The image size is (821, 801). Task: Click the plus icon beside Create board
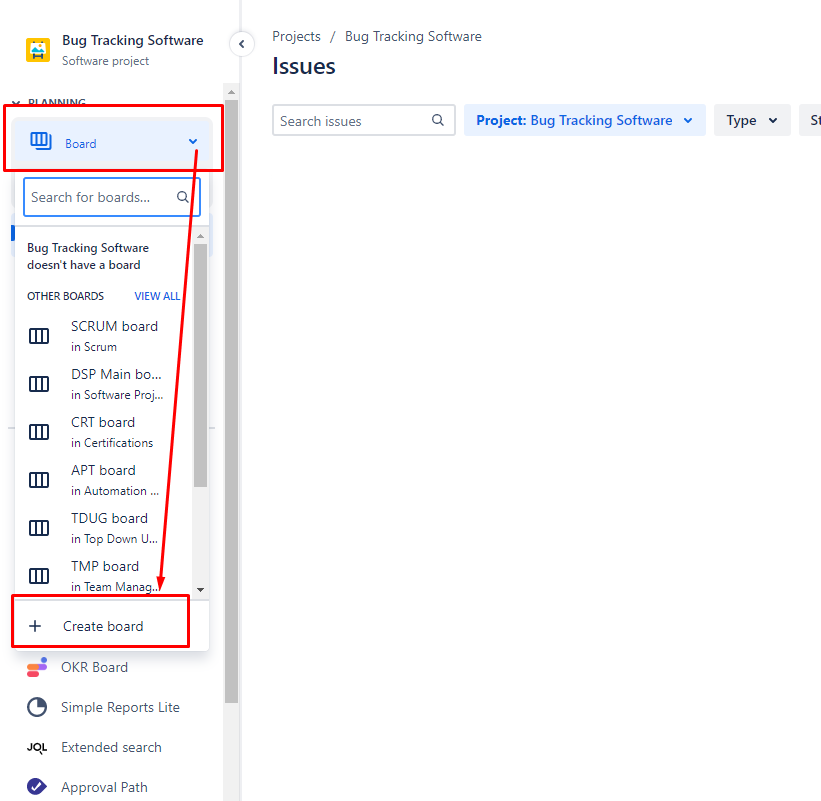point(35,626)
